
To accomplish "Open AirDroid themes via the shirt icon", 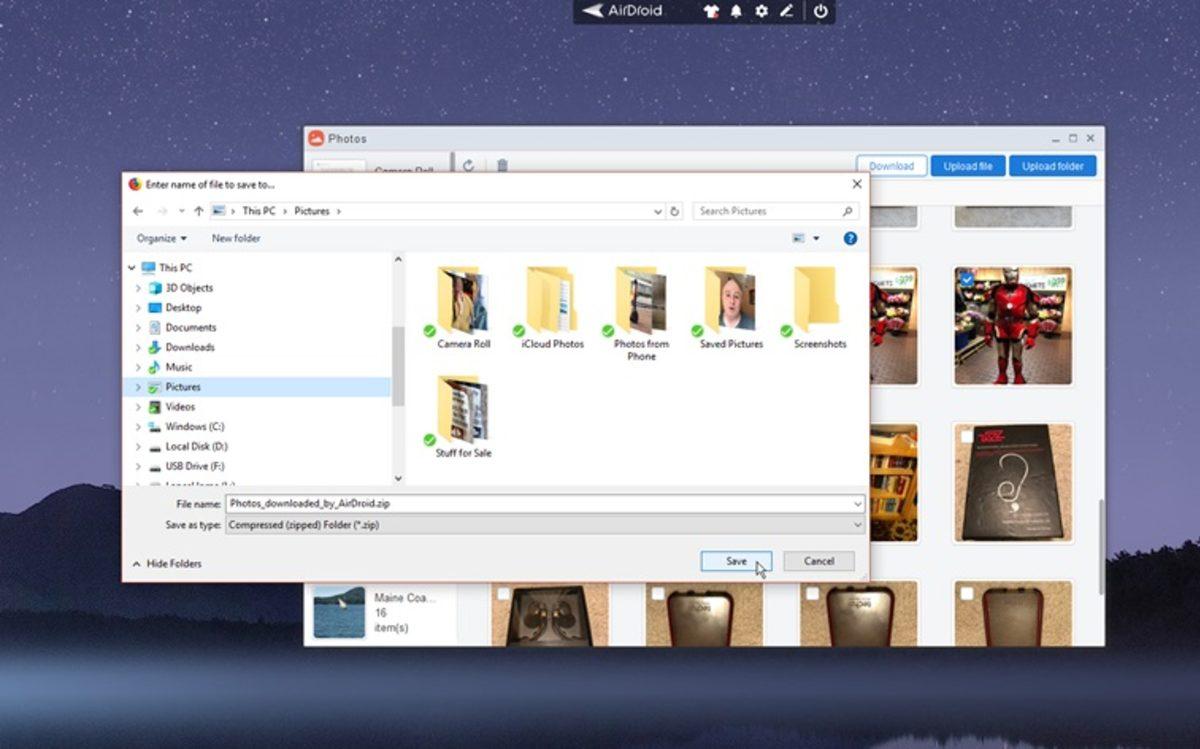I will [710, 14].
